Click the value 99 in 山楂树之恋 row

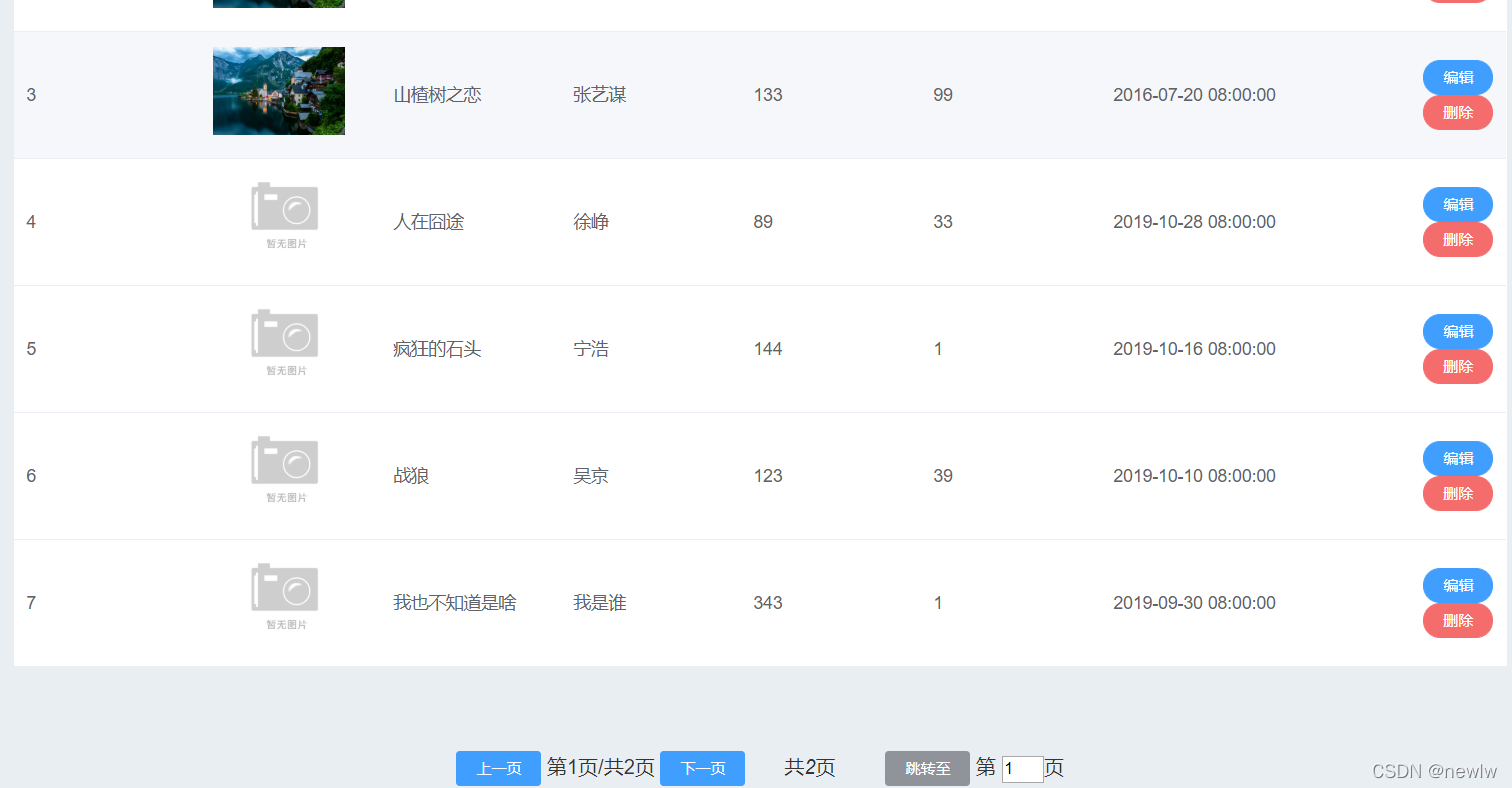click(x=943, y=95)
